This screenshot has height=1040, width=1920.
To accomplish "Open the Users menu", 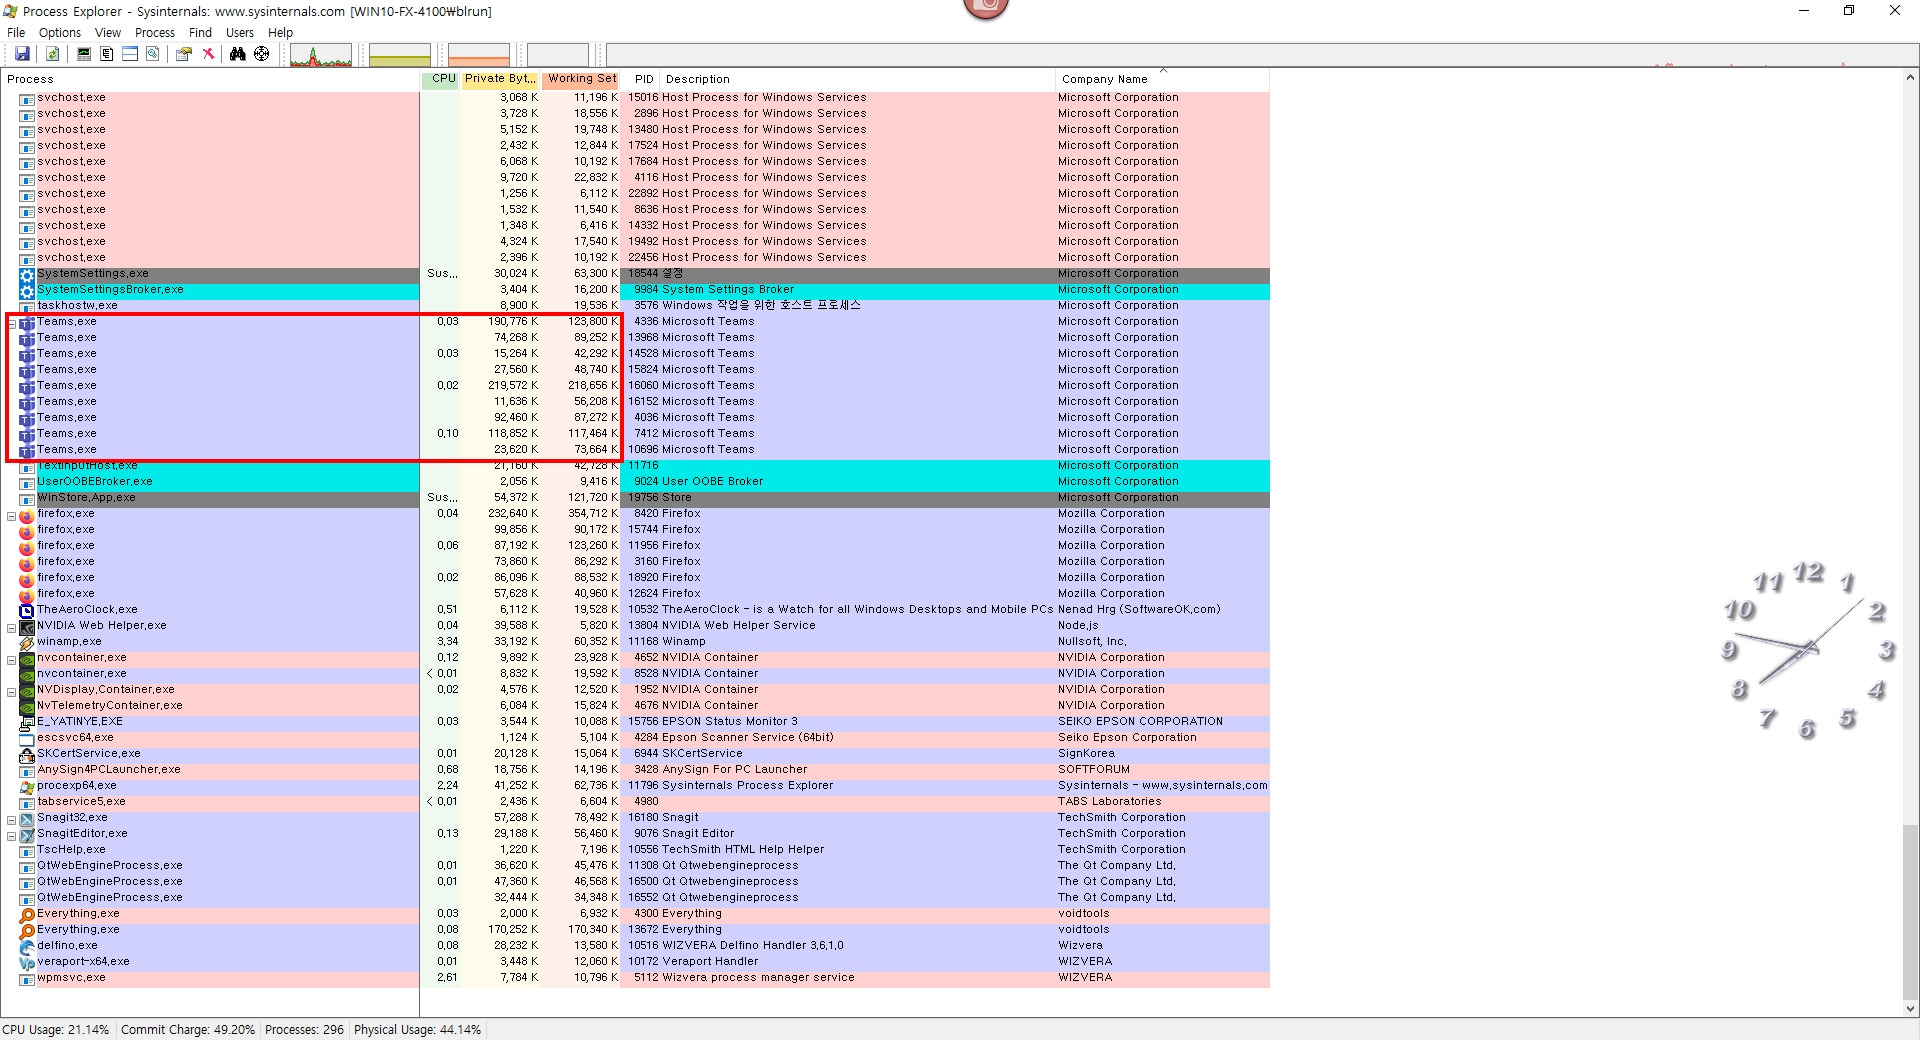I will click(x=240, y=33).
